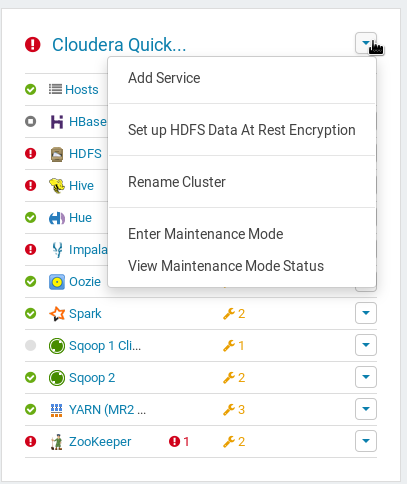The height and width of the screenshot is (484, 407).
Task: Select Enter Maintenance Mode option
Action: coord(206,234)
